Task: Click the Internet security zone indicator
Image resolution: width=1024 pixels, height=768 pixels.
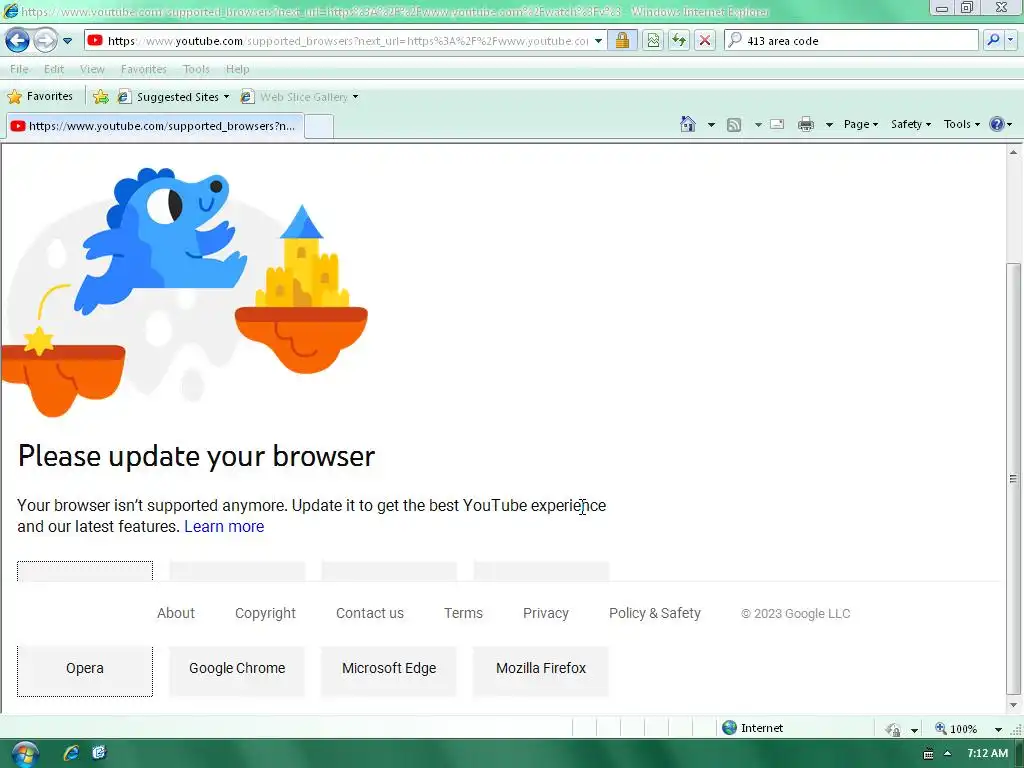Action: [x=752, y=728]
